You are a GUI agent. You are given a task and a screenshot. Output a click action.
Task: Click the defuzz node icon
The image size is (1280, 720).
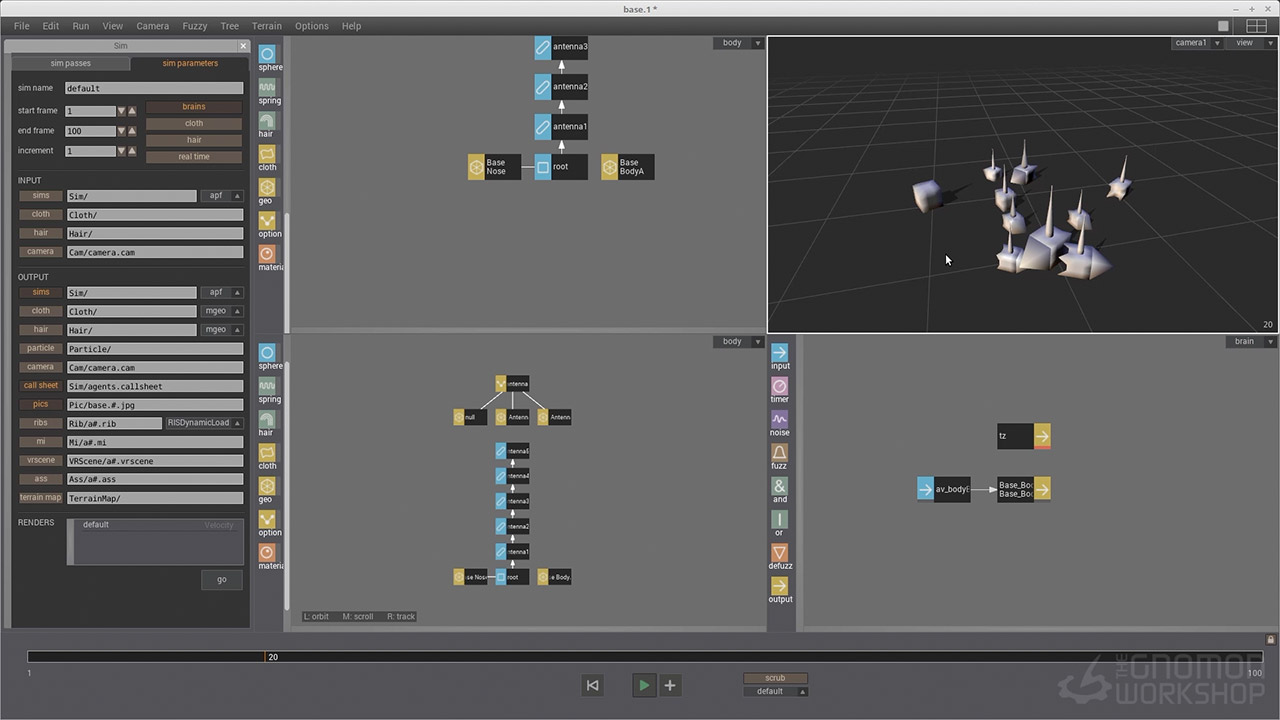pos(779,553)
